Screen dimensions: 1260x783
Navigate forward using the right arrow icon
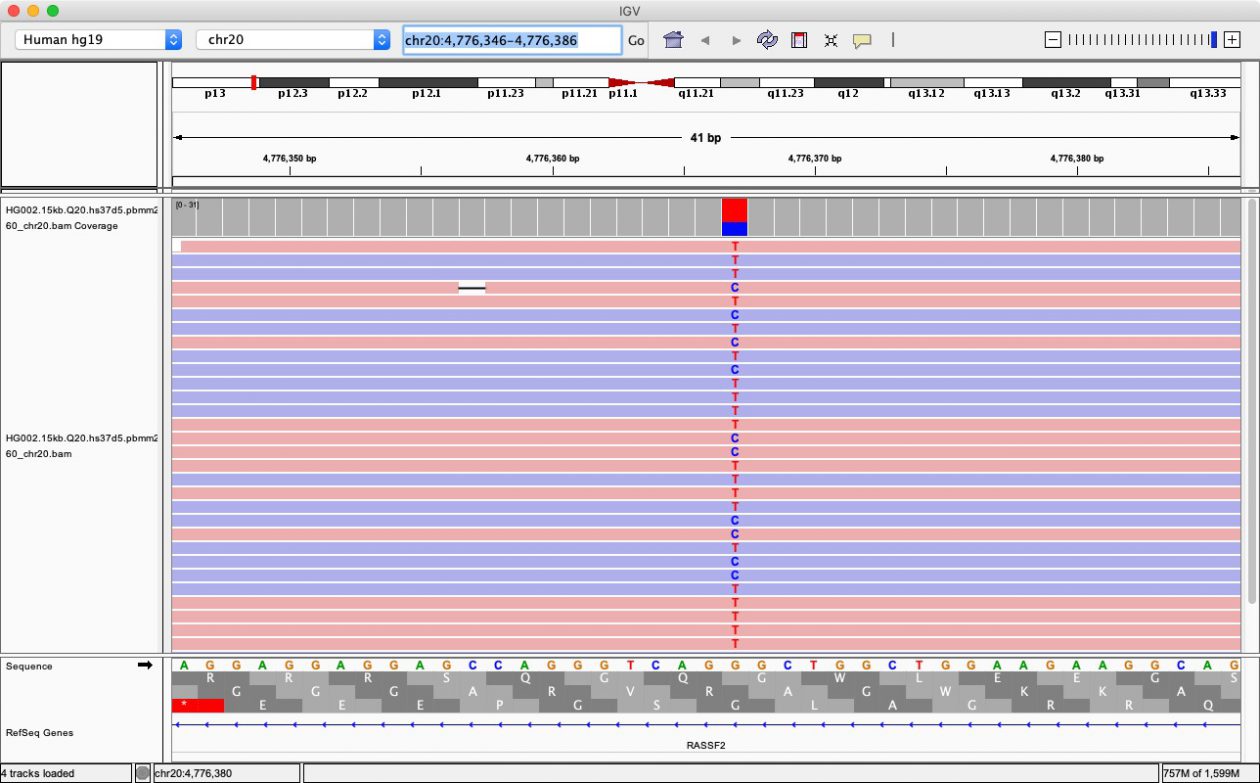(x=736, y=40)
